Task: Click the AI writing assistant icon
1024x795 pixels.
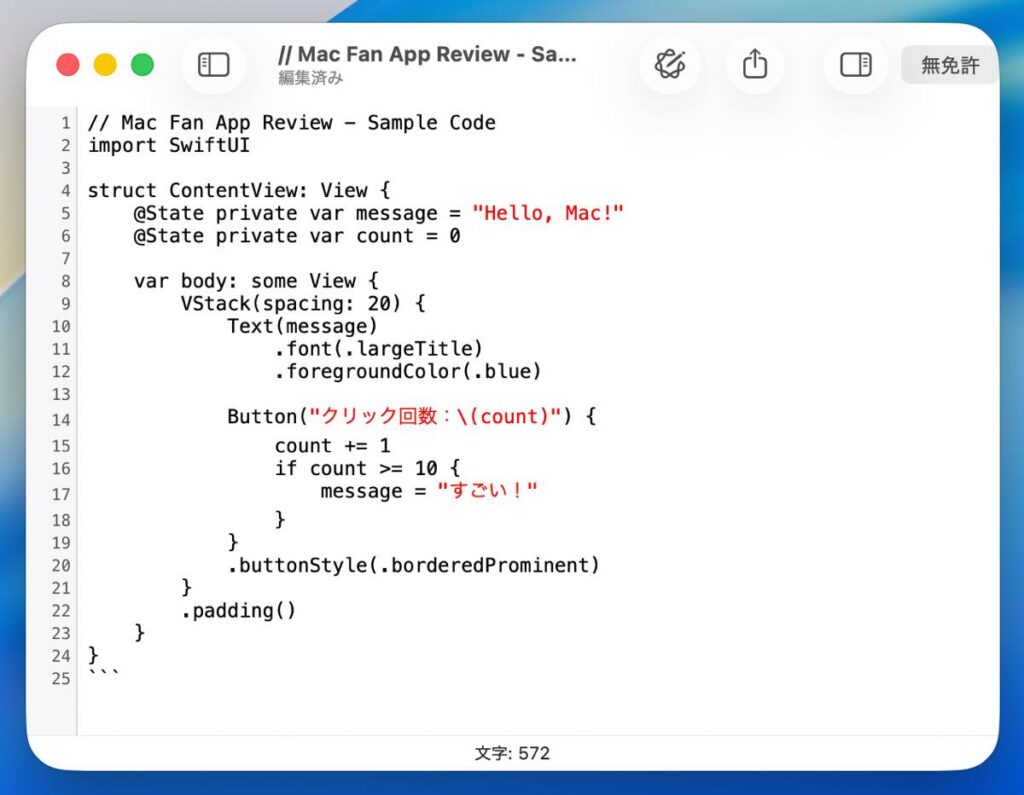Action: [x=669, y=65]
